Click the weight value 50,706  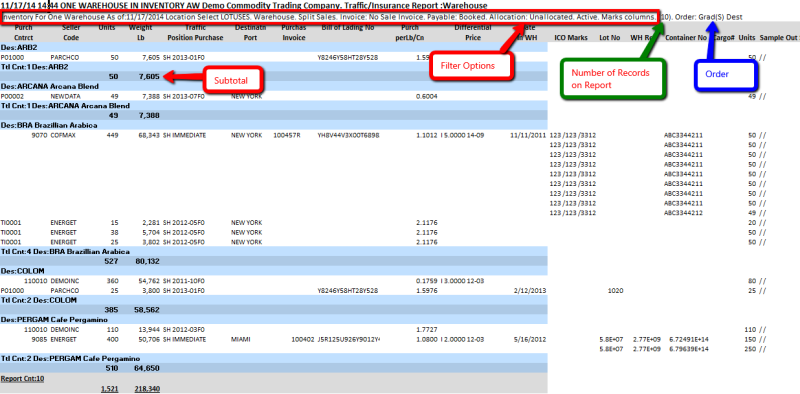(149, 339)
